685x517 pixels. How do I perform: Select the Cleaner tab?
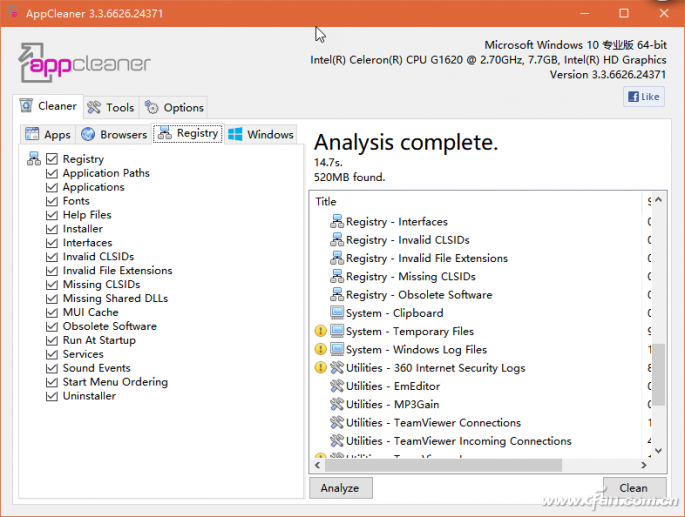pos(48,106)
